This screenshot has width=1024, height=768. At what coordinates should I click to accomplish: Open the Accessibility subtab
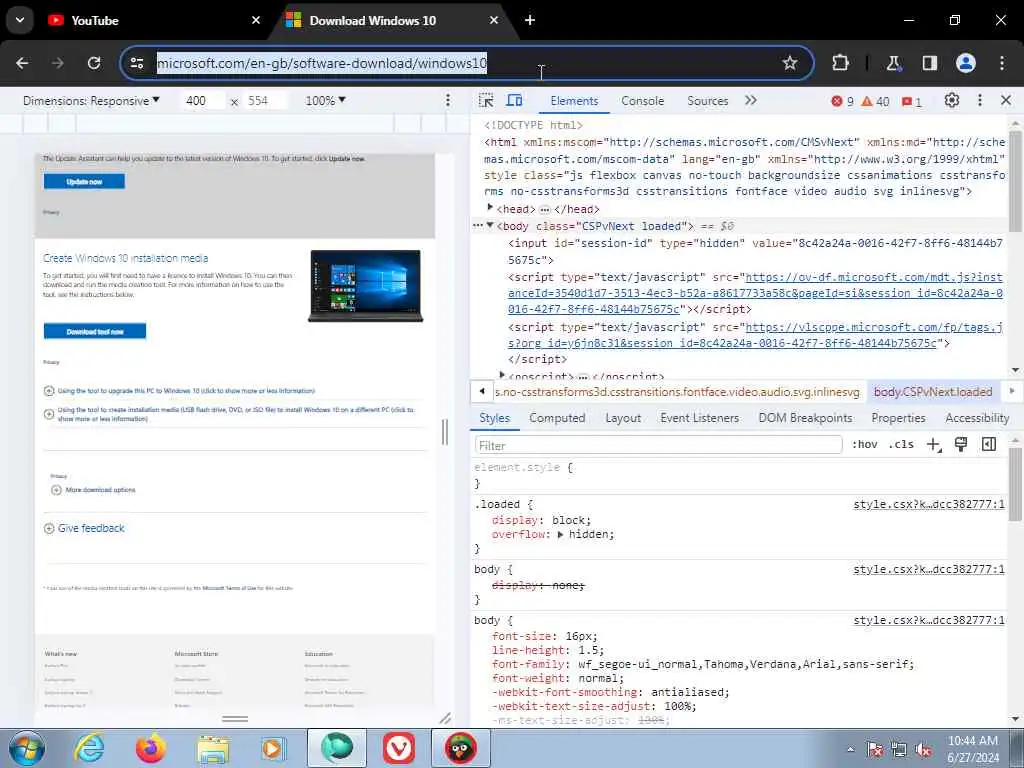click(977, 418)
